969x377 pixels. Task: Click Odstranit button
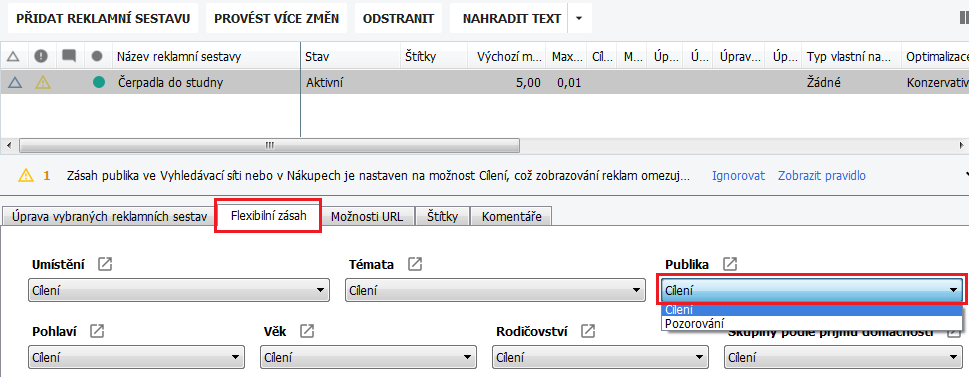click(x=398, y=19)
